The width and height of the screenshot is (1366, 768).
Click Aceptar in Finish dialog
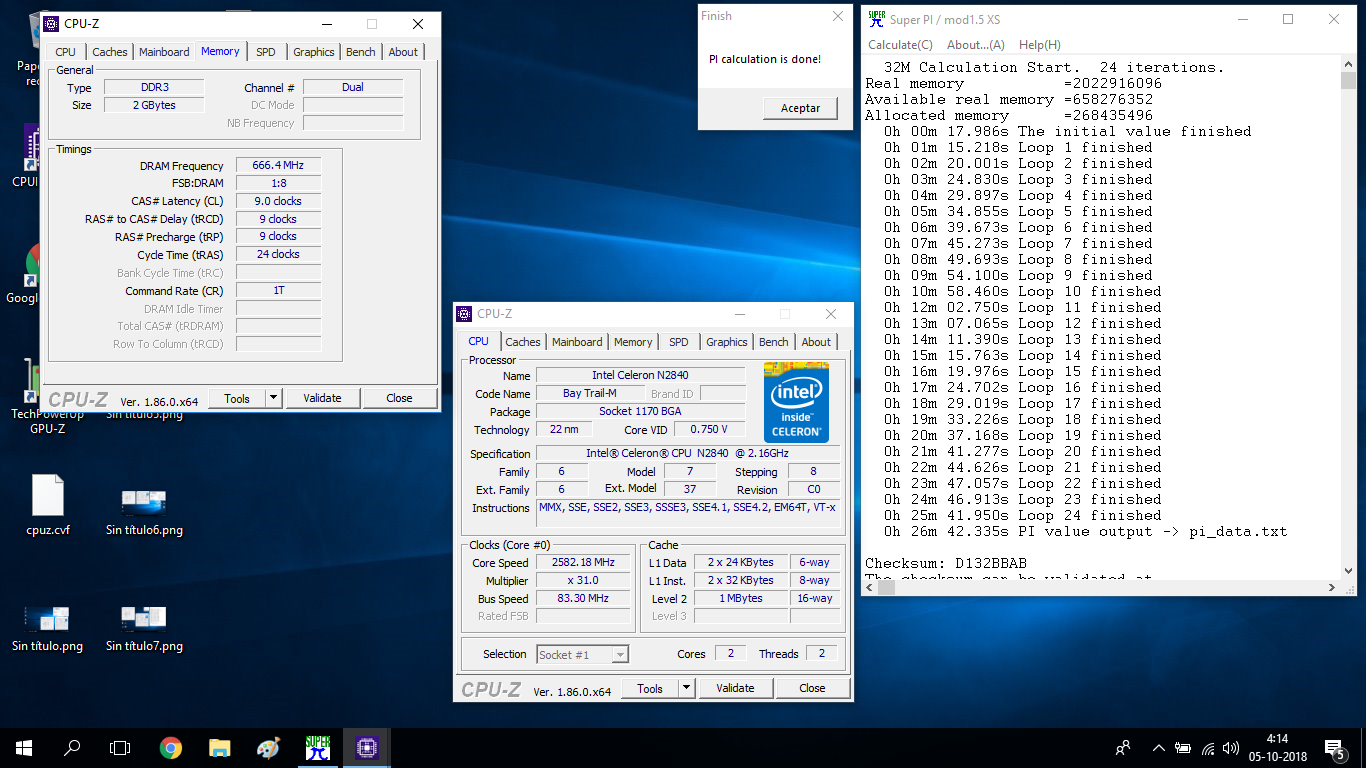coord(800,108)
